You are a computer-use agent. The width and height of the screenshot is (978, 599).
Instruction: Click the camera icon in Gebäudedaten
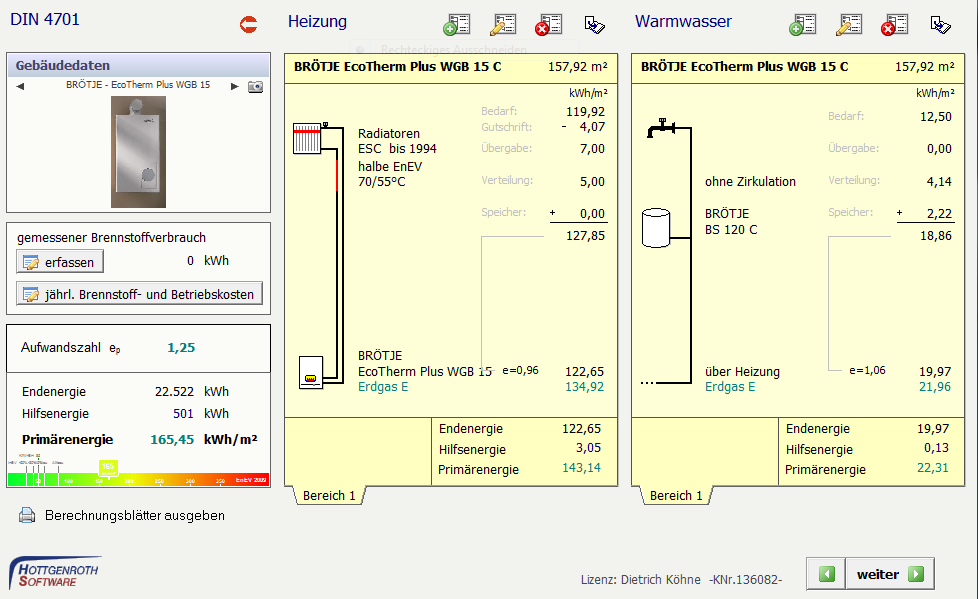point(256,86)
